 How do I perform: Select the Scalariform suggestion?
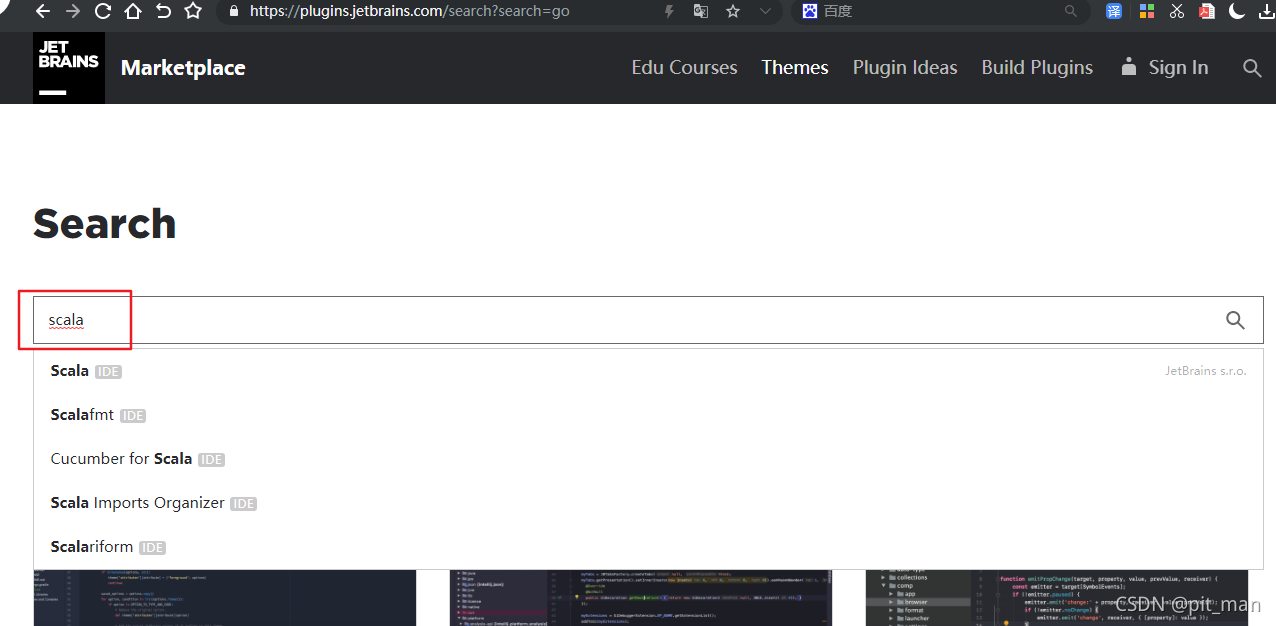click(648, 547)
